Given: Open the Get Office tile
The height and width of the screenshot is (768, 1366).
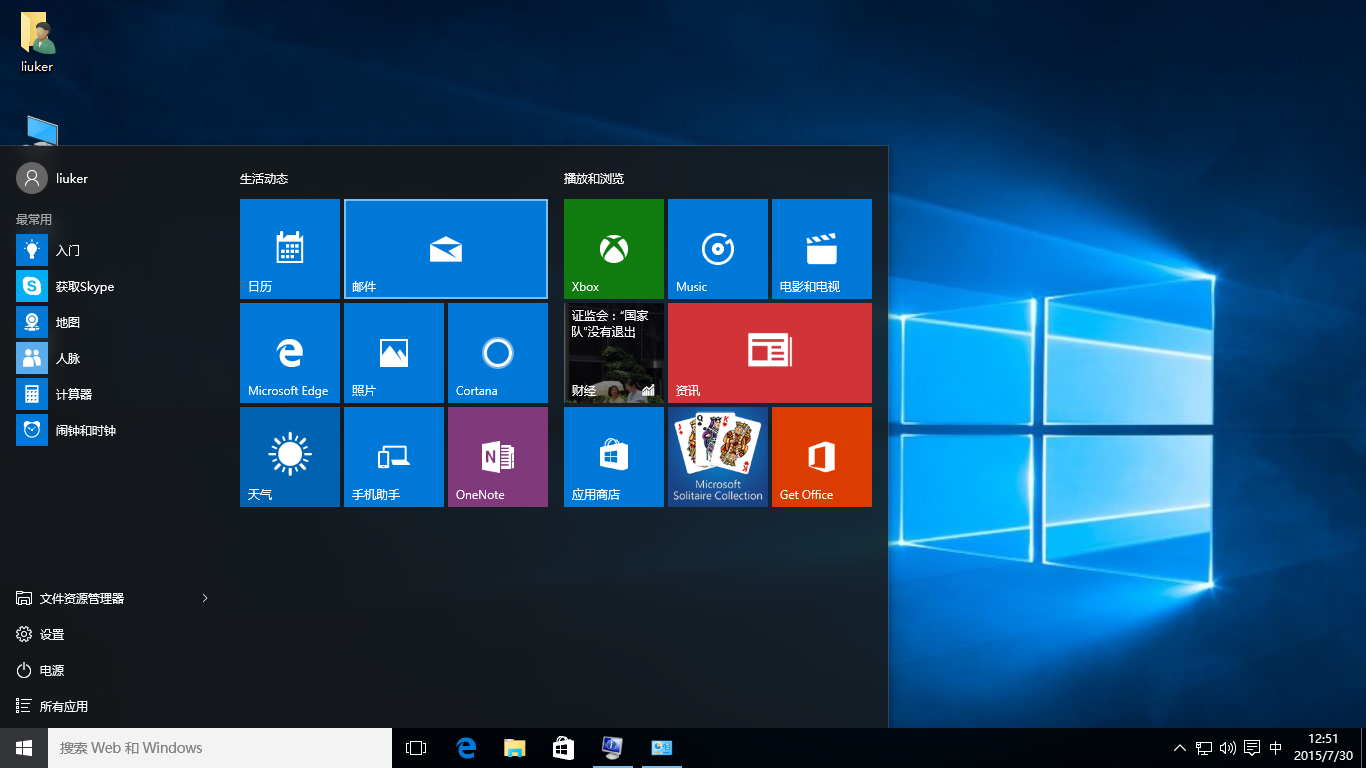Looking at the screenshot, I should 821,456.
